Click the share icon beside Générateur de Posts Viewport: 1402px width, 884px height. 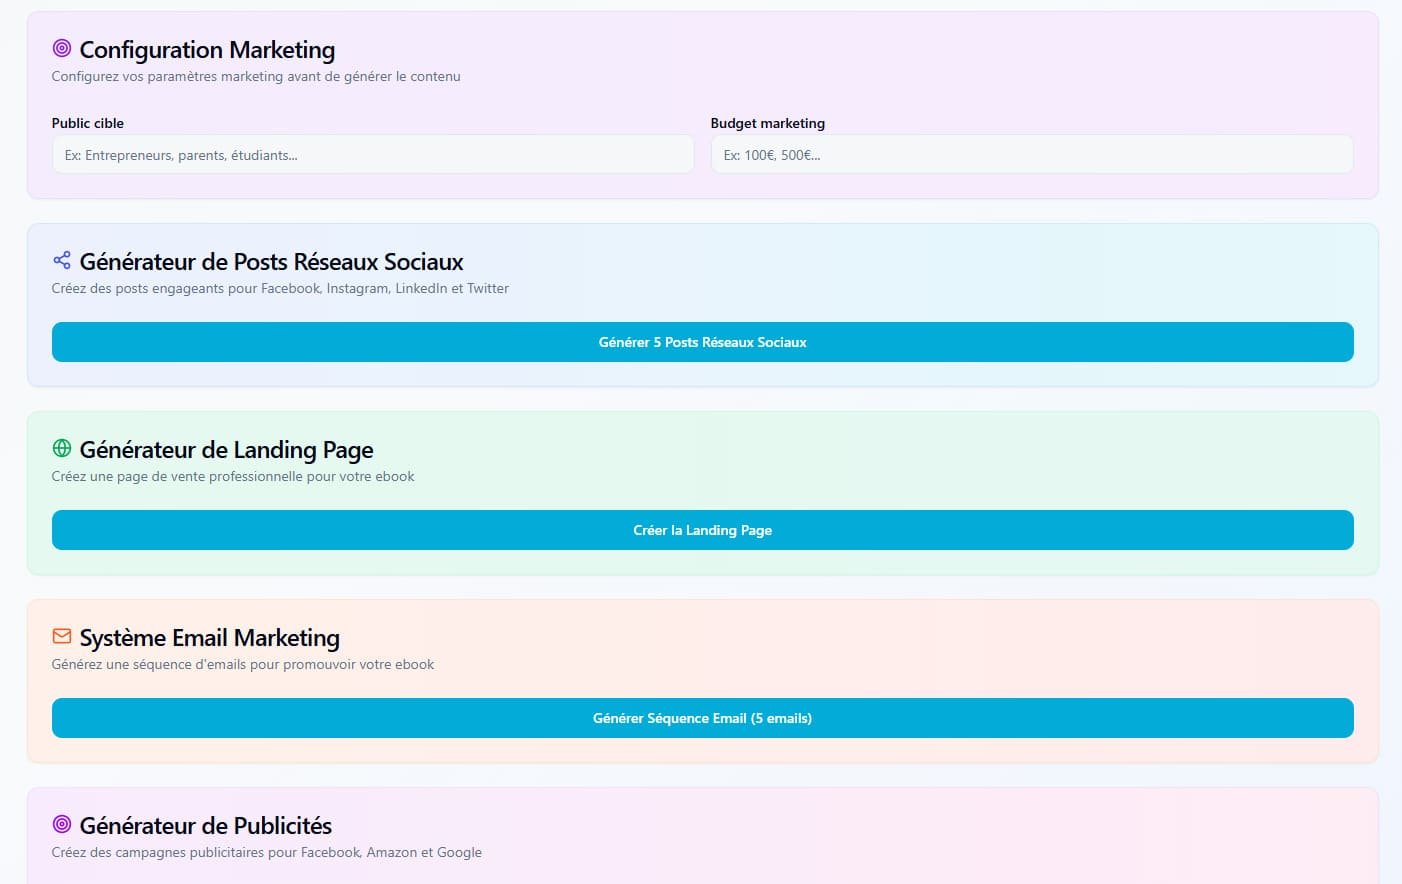(62, 260)
